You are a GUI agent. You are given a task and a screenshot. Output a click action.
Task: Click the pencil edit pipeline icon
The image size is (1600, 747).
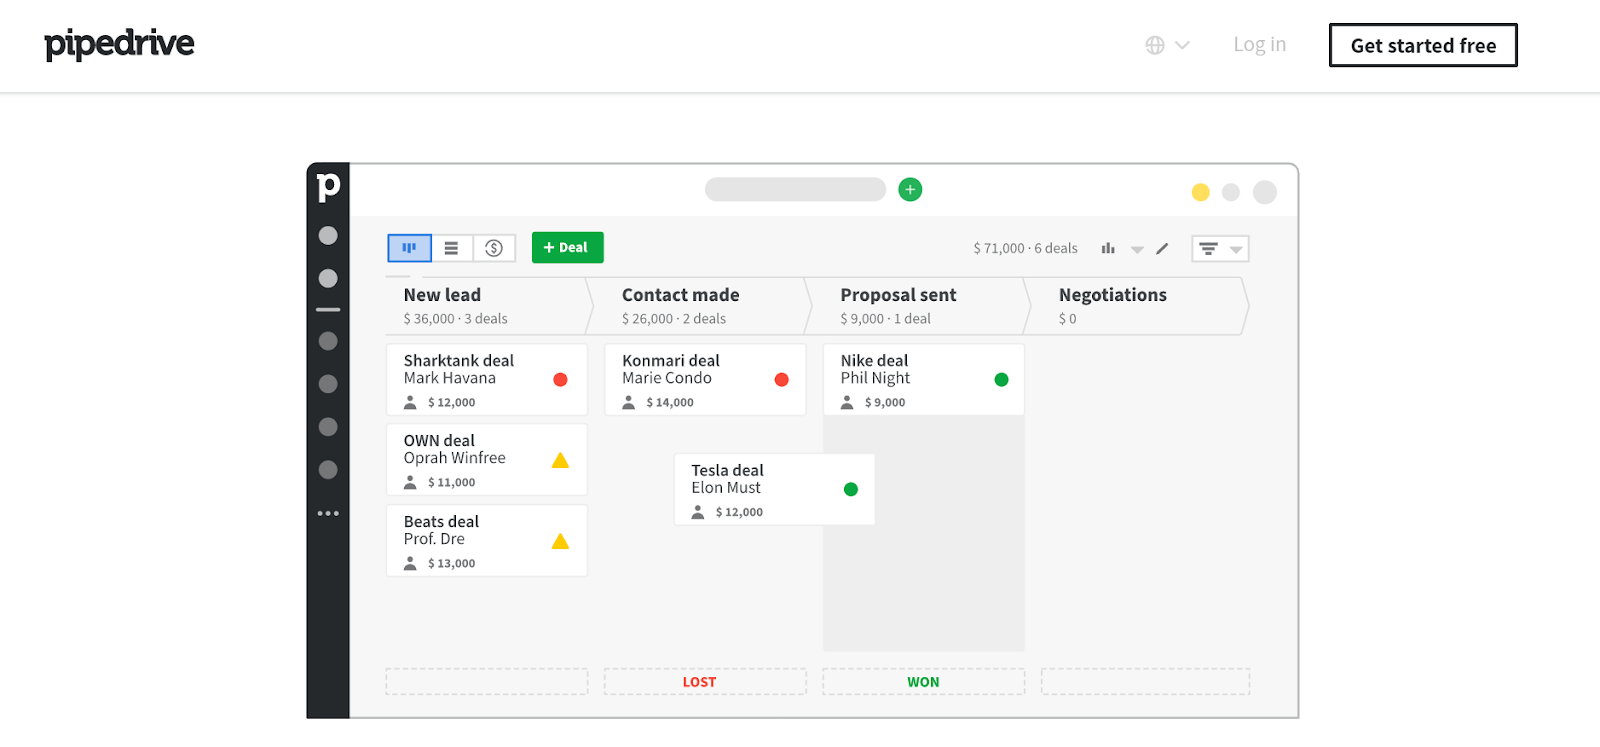(x=1162, y=248)
